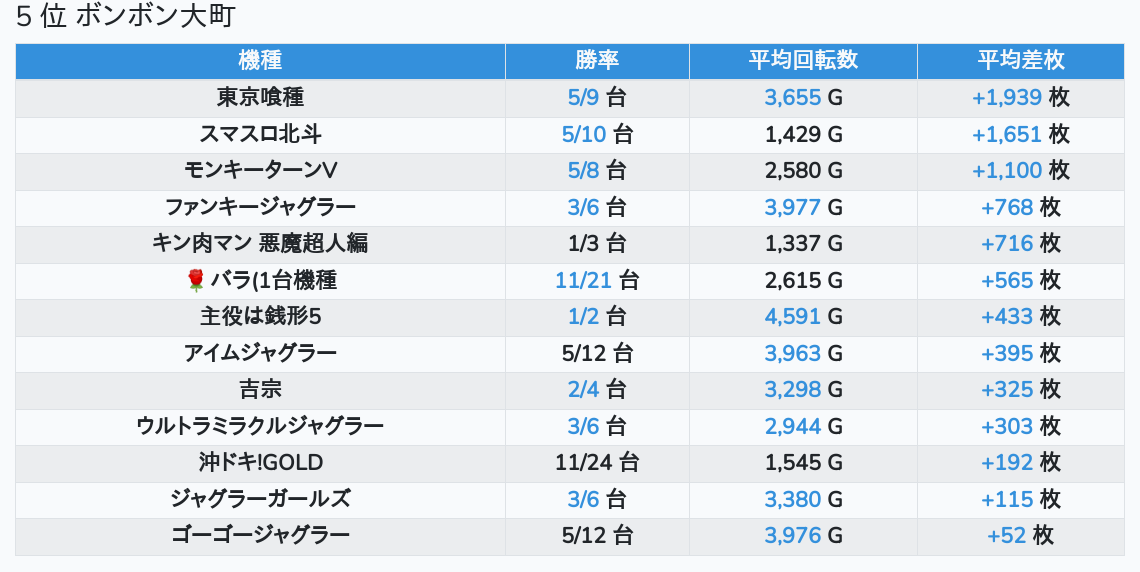1140x572 pixels.
Task: Open ファンキージャグラー entry
Action: [260, 207]
